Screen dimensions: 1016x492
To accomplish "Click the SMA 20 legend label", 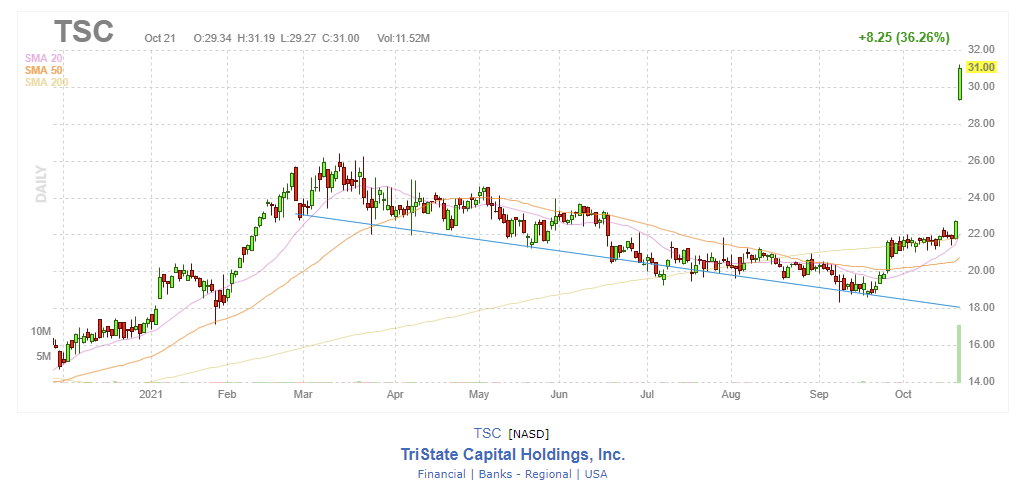I will (43, 58).
